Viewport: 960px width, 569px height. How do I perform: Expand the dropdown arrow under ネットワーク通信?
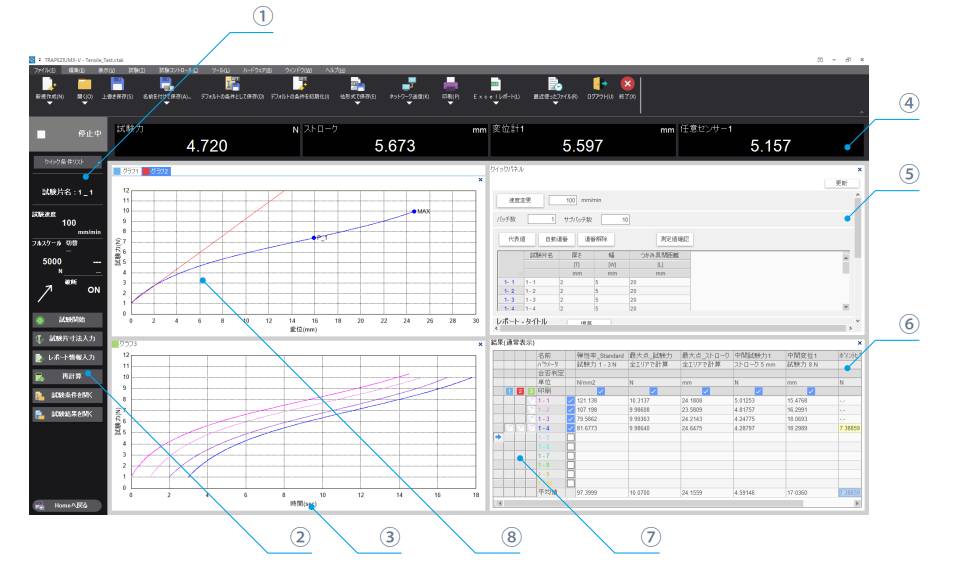pyautogui.click(x=408, y=103)
